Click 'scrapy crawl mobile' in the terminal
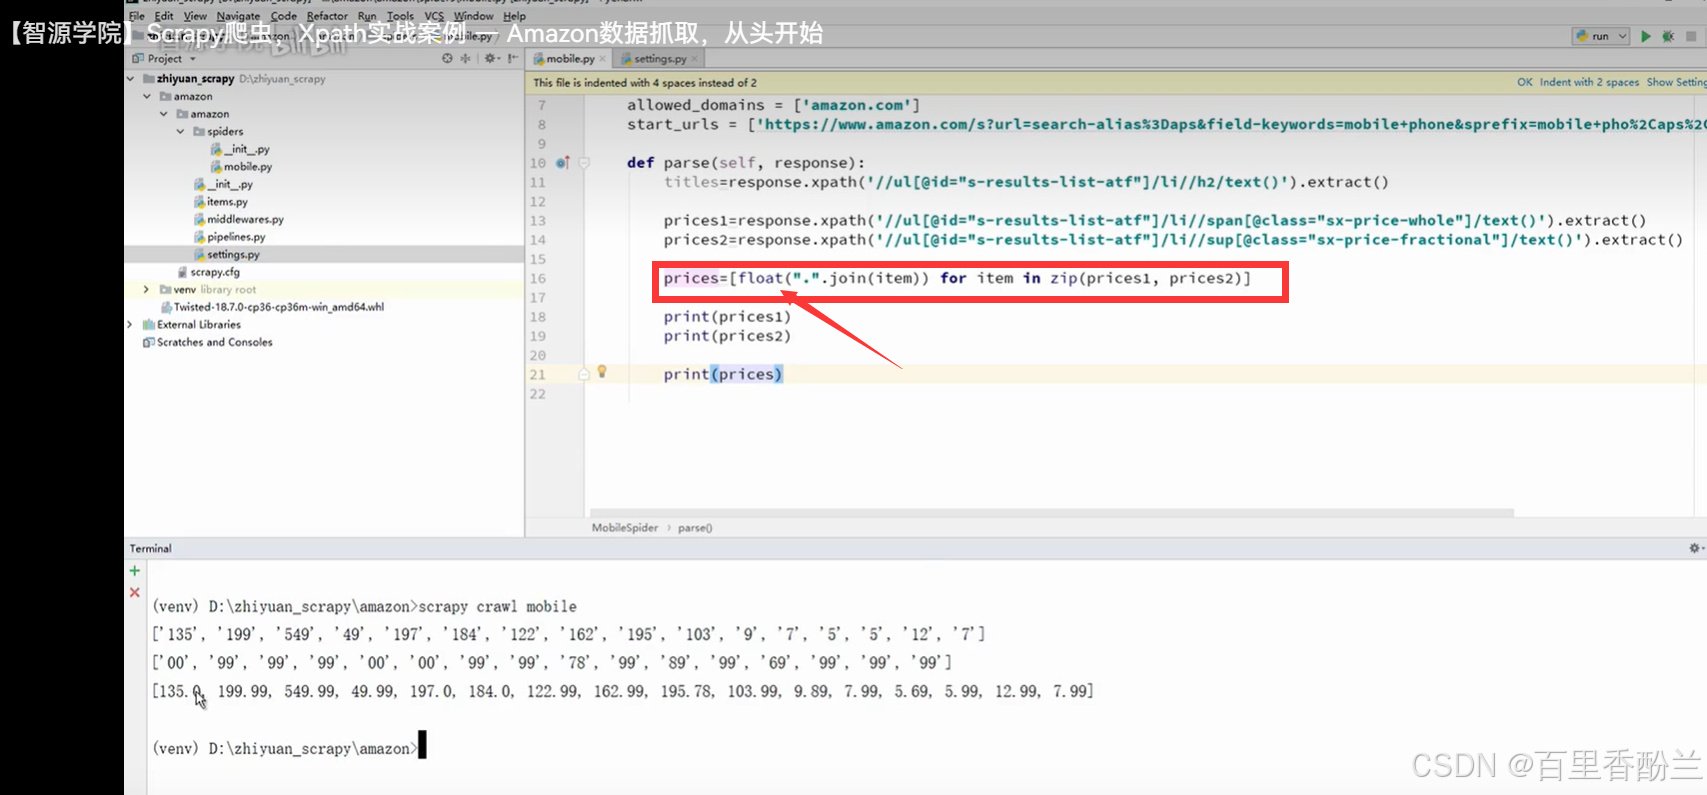This screenshot has height=795, width=1707. click(x=497, y=606)
